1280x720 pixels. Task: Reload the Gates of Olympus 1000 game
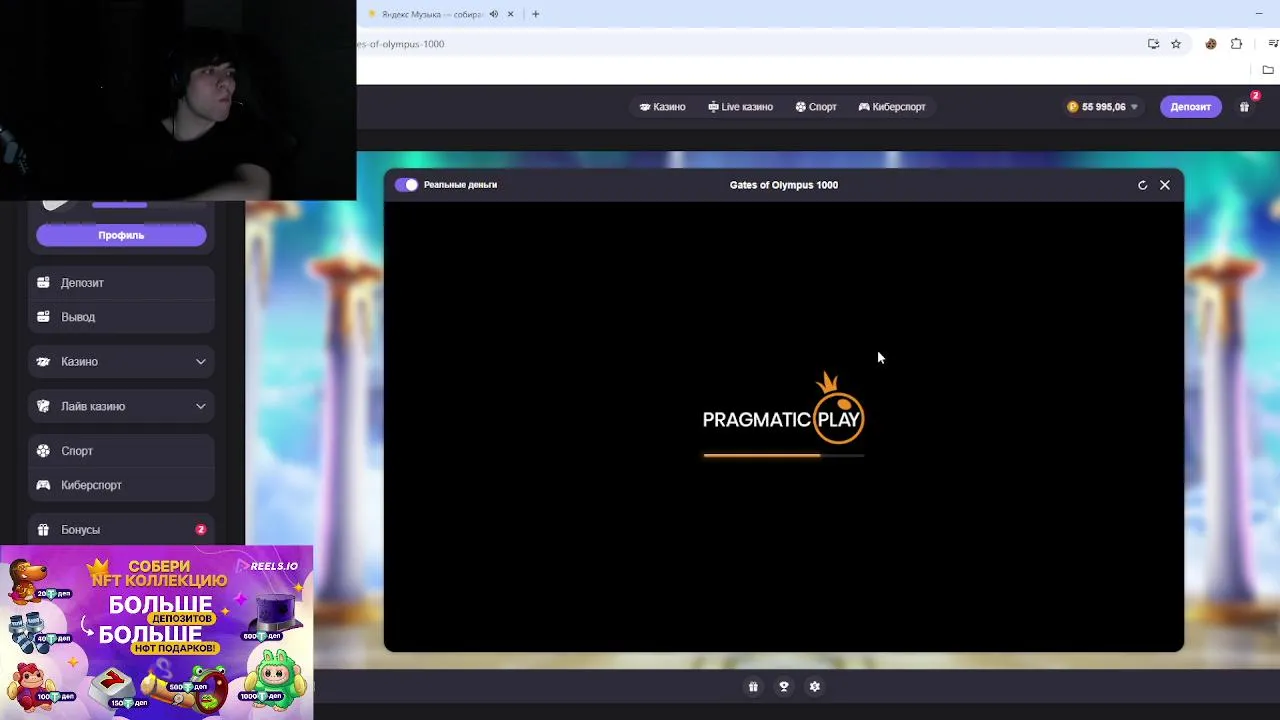[x=1142, y=185]
